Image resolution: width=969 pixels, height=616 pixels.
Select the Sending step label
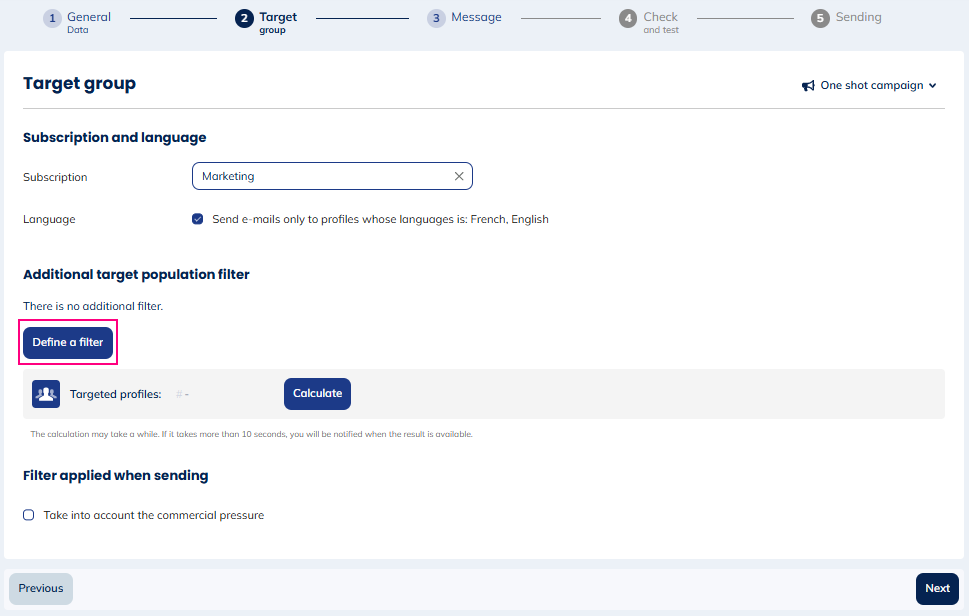coord(858,17)
